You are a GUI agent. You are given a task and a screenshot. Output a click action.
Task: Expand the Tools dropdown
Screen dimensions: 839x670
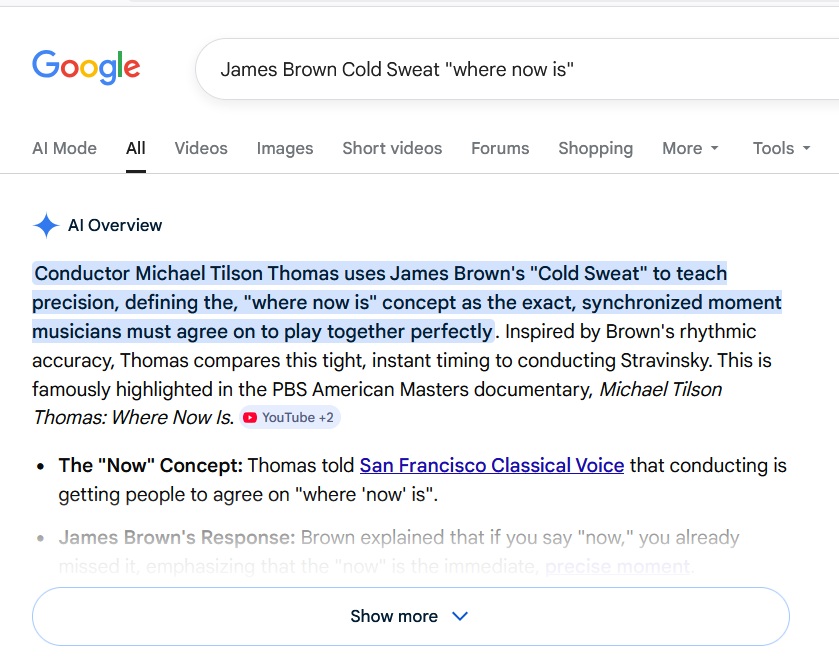[x=782, y=148]
